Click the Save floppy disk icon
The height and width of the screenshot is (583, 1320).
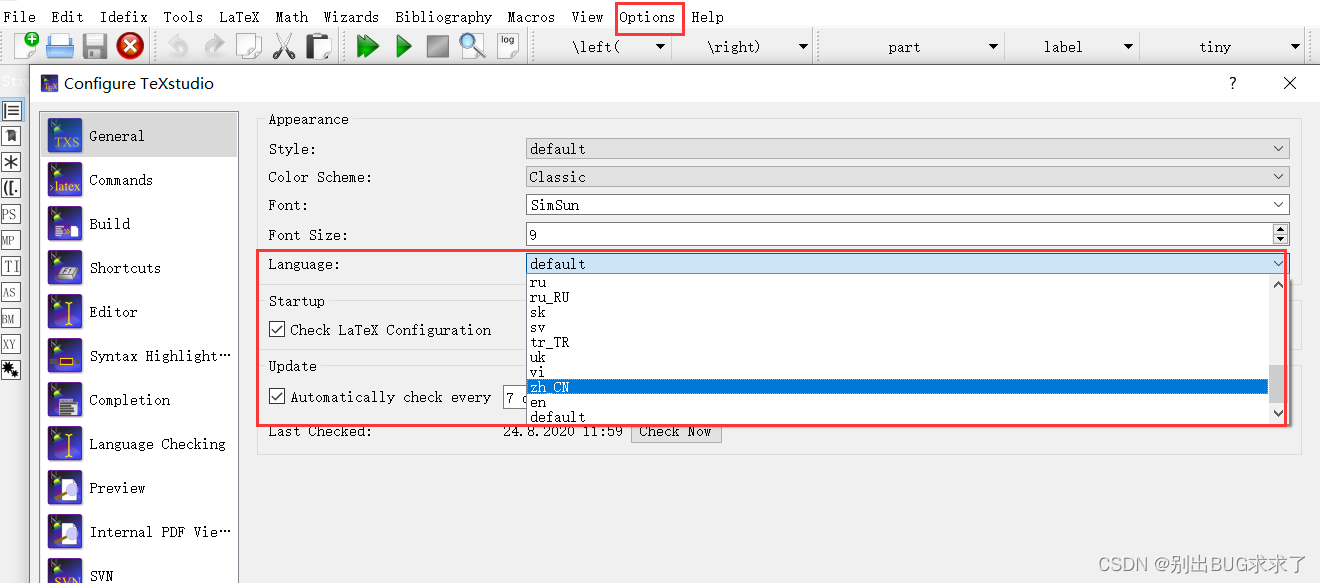click(x=95, y=45)
